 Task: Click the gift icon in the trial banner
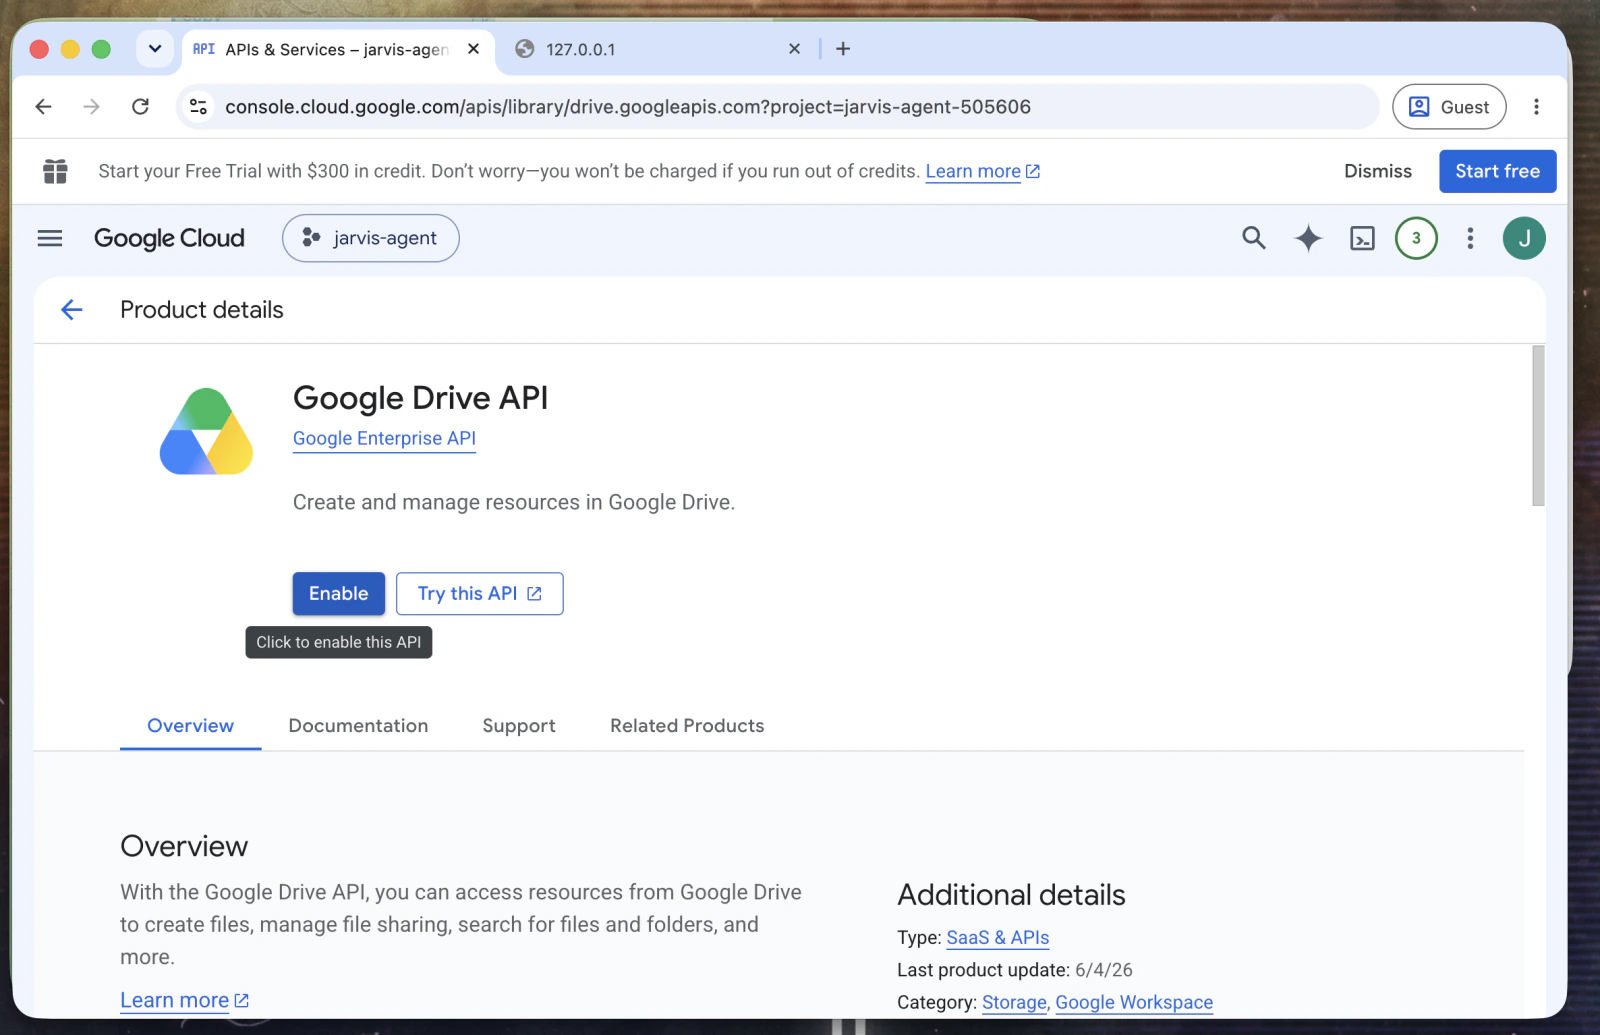point(55,171)
